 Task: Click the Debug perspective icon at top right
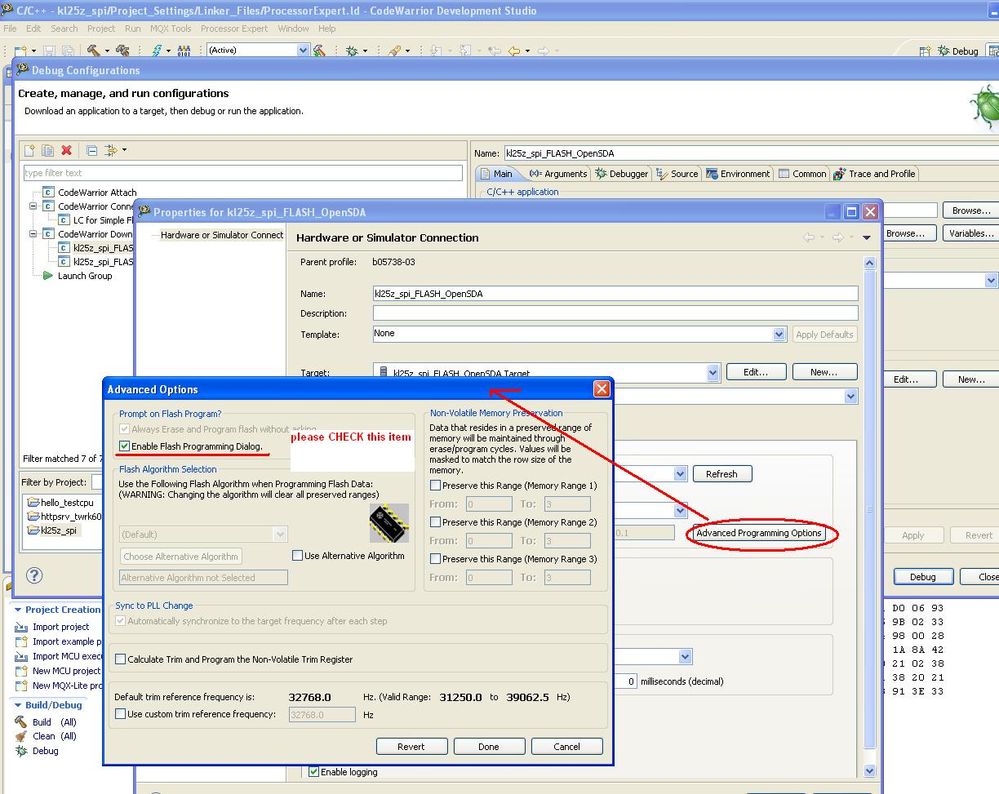pos(944,51)
